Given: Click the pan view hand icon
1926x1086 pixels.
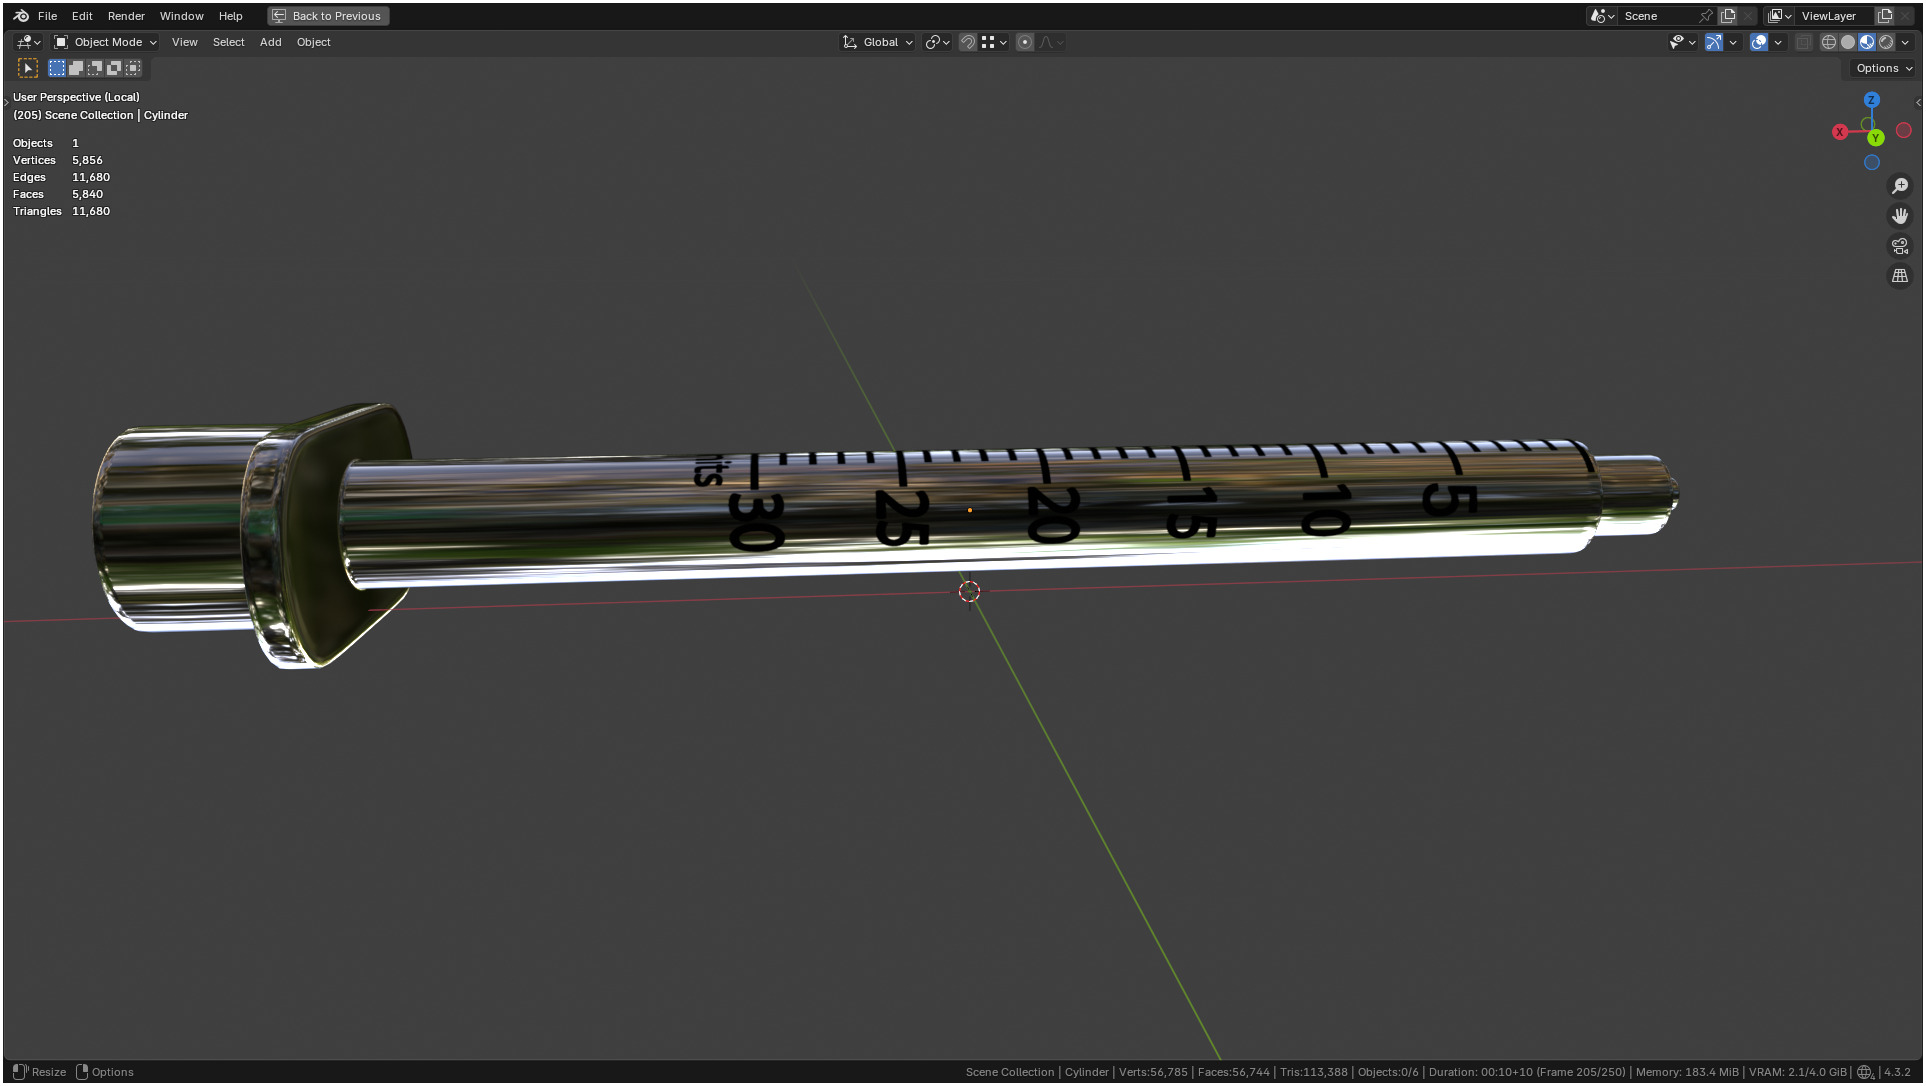Looking at the screenshot, I should coord(1900,216).
